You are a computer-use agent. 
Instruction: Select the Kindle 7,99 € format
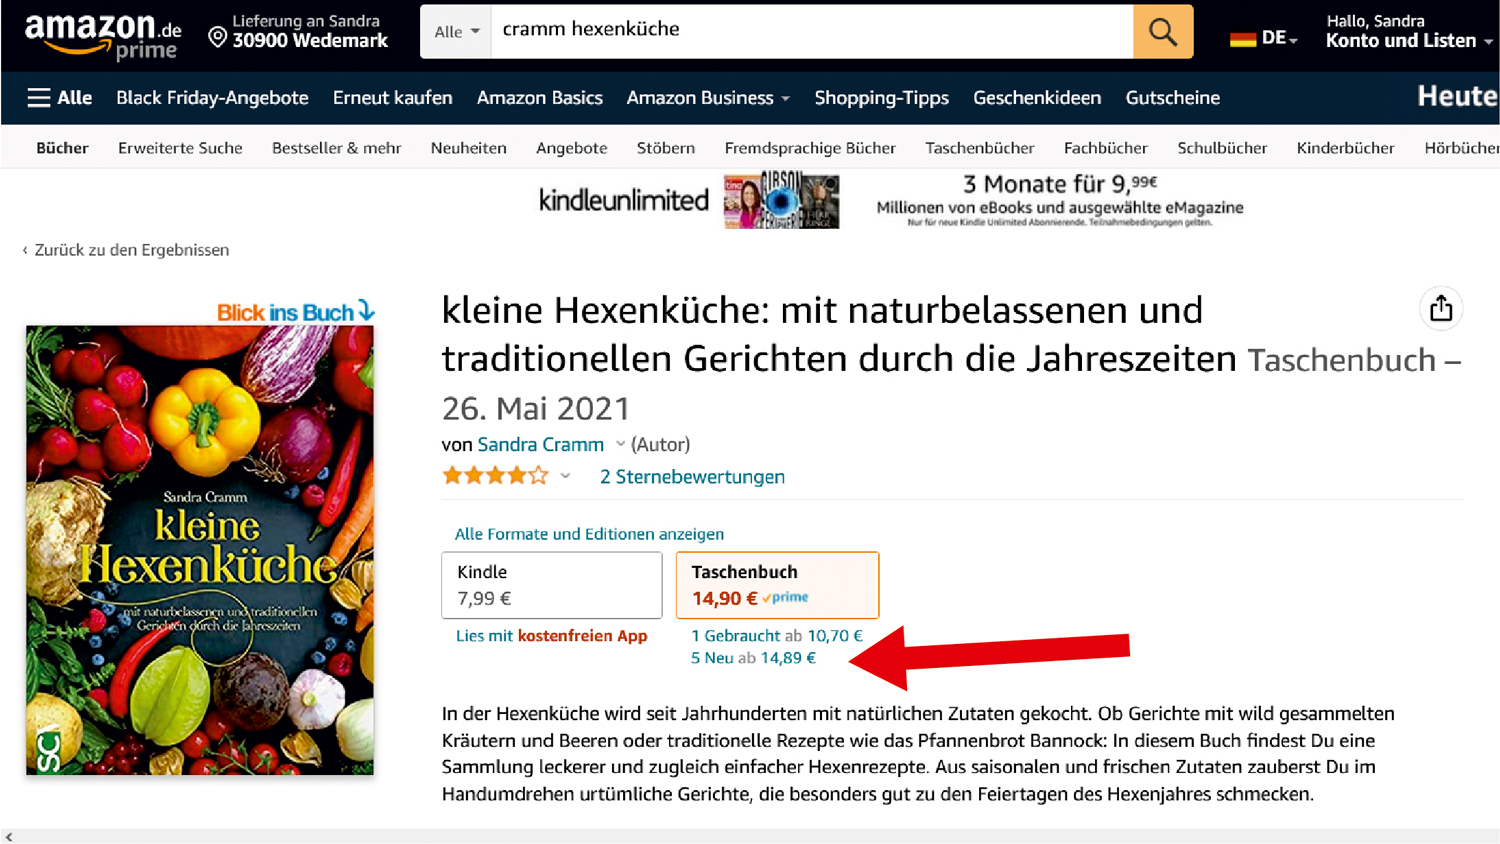click(x=552, y=585)
